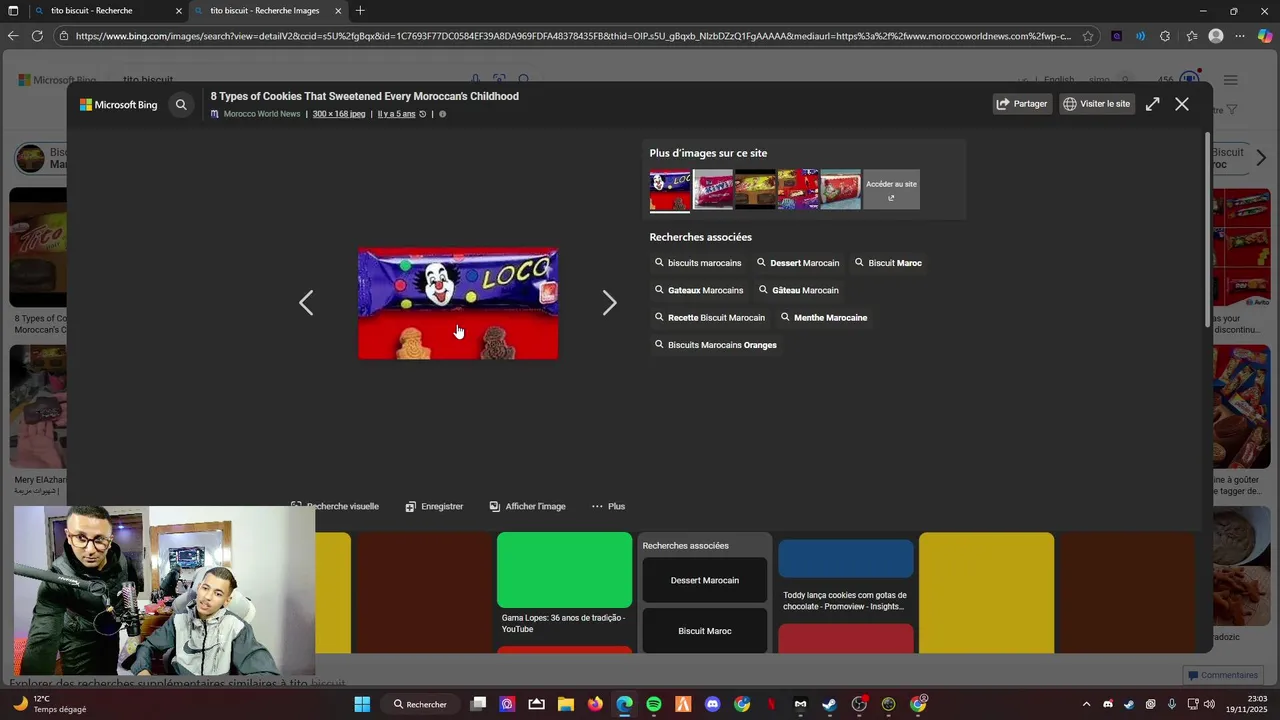Select the first Loco thumbnail under Plus d'images
This screenshot has height=720, width=1280.
(670, 189)
